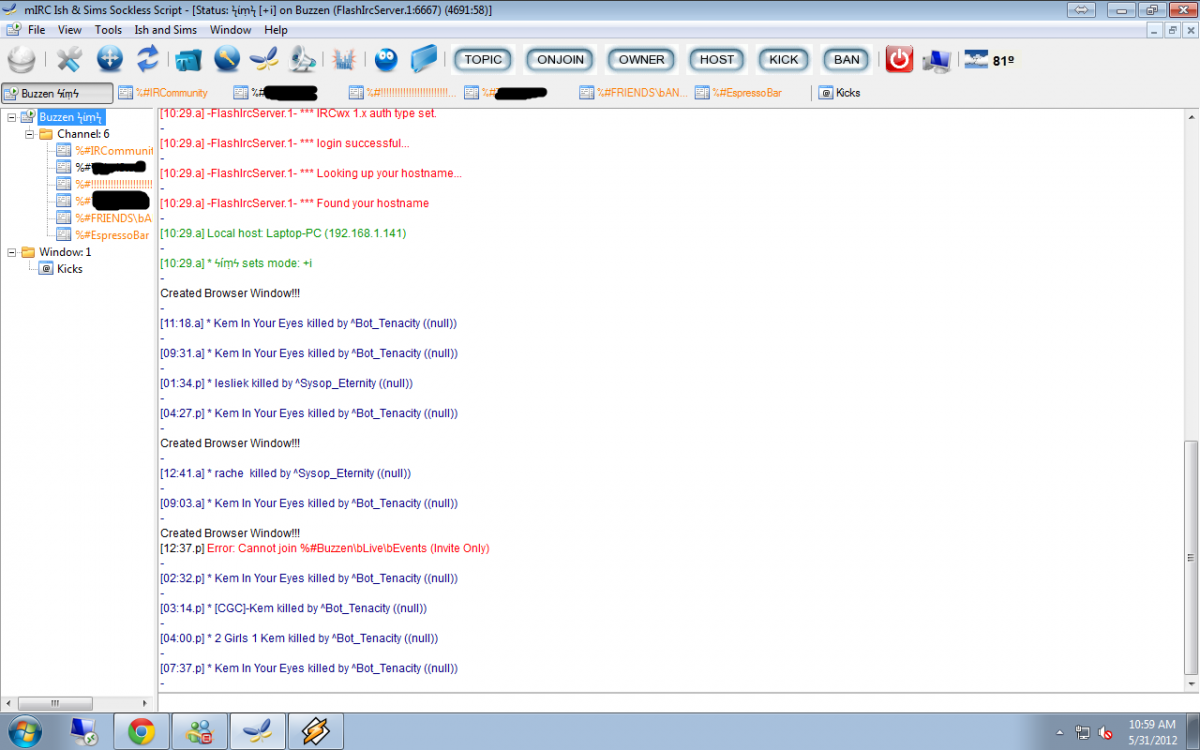Image resolution: width=1200 pixels, height=750 pixels.
Task: Collapse the Buzzen server tree node
Action: tap(12, 118)
